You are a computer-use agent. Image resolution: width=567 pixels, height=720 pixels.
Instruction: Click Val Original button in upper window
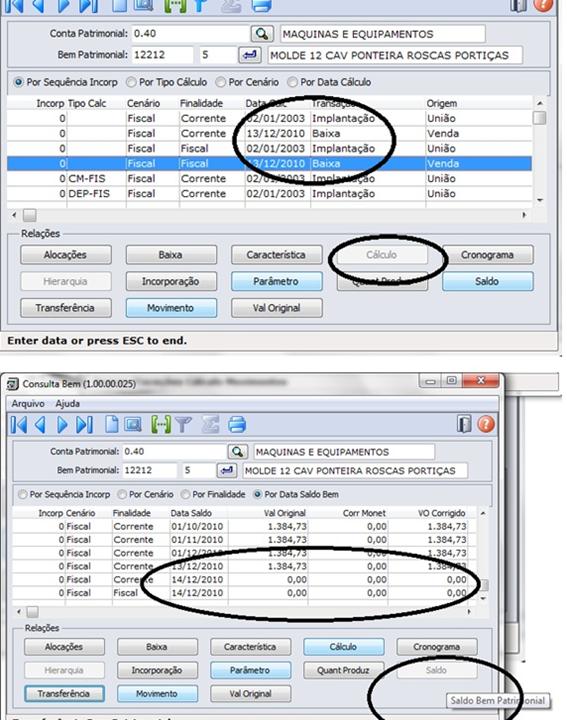(x=277, y=308)
